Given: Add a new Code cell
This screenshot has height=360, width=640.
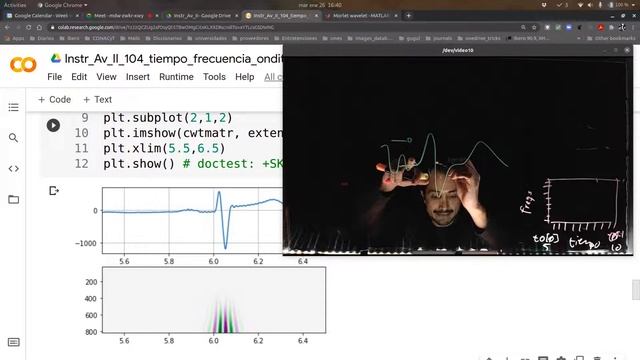Looking at the screenshot, I should pos(54,100).
